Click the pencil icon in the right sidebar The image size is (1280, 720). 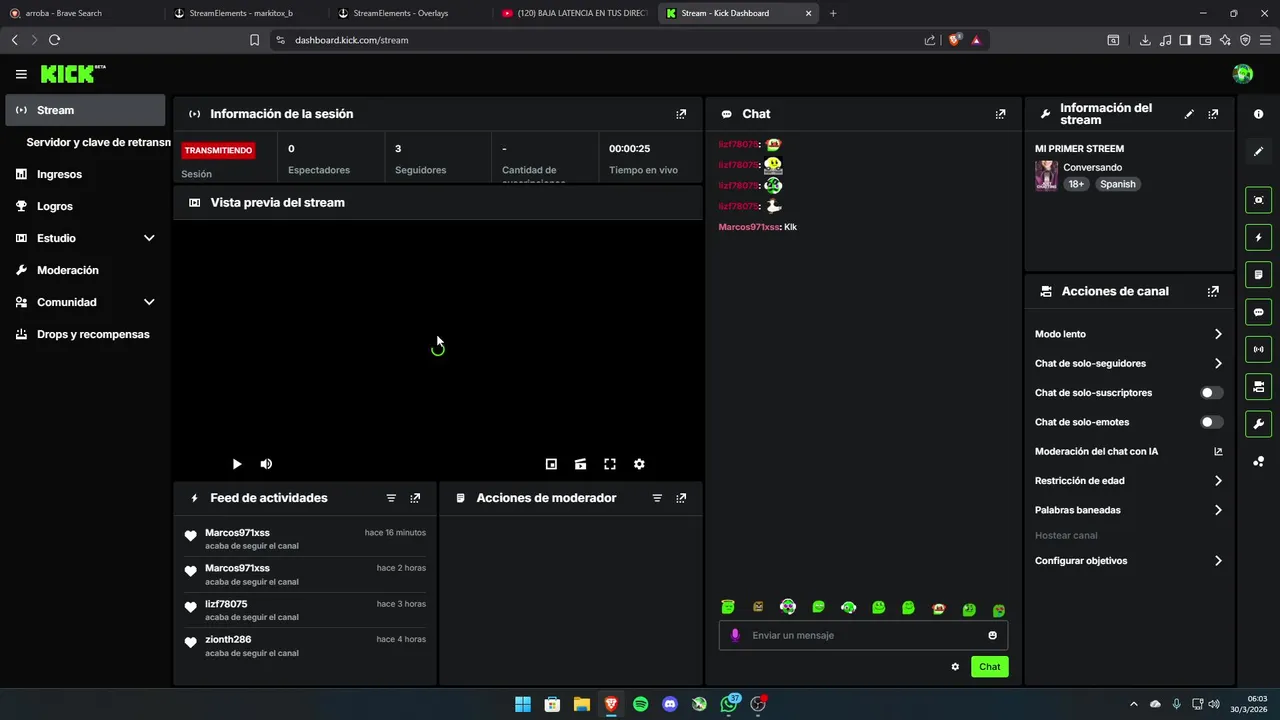1259,152
